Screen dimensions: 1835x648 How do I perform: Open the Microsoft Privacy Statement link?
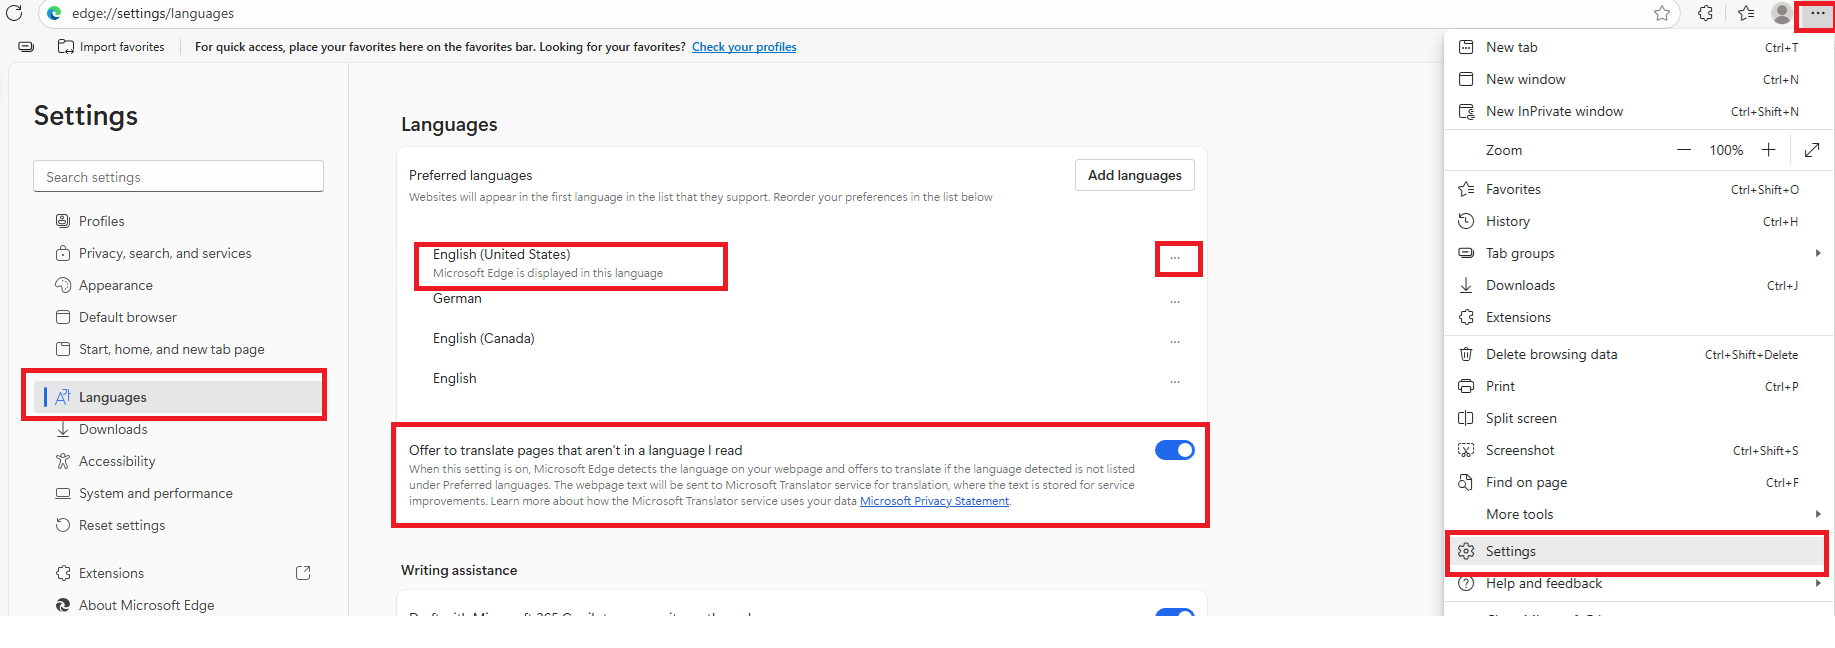coord(934,500)
